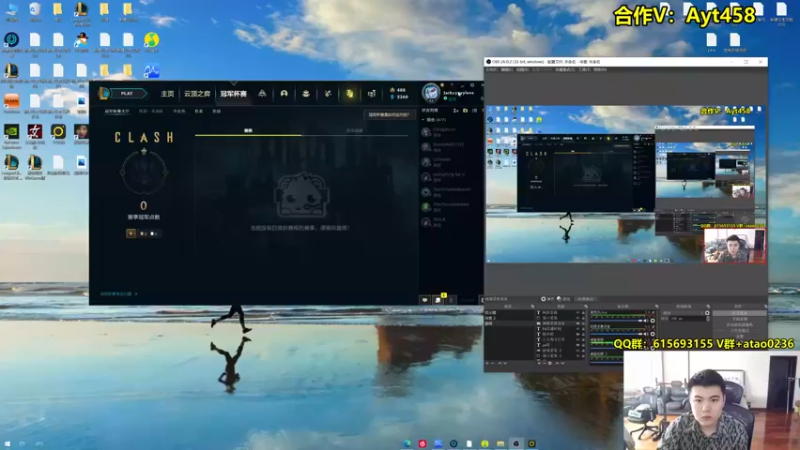Select the highlighted video capture source row
Screen dimensions: 800x450
point(561,323)
